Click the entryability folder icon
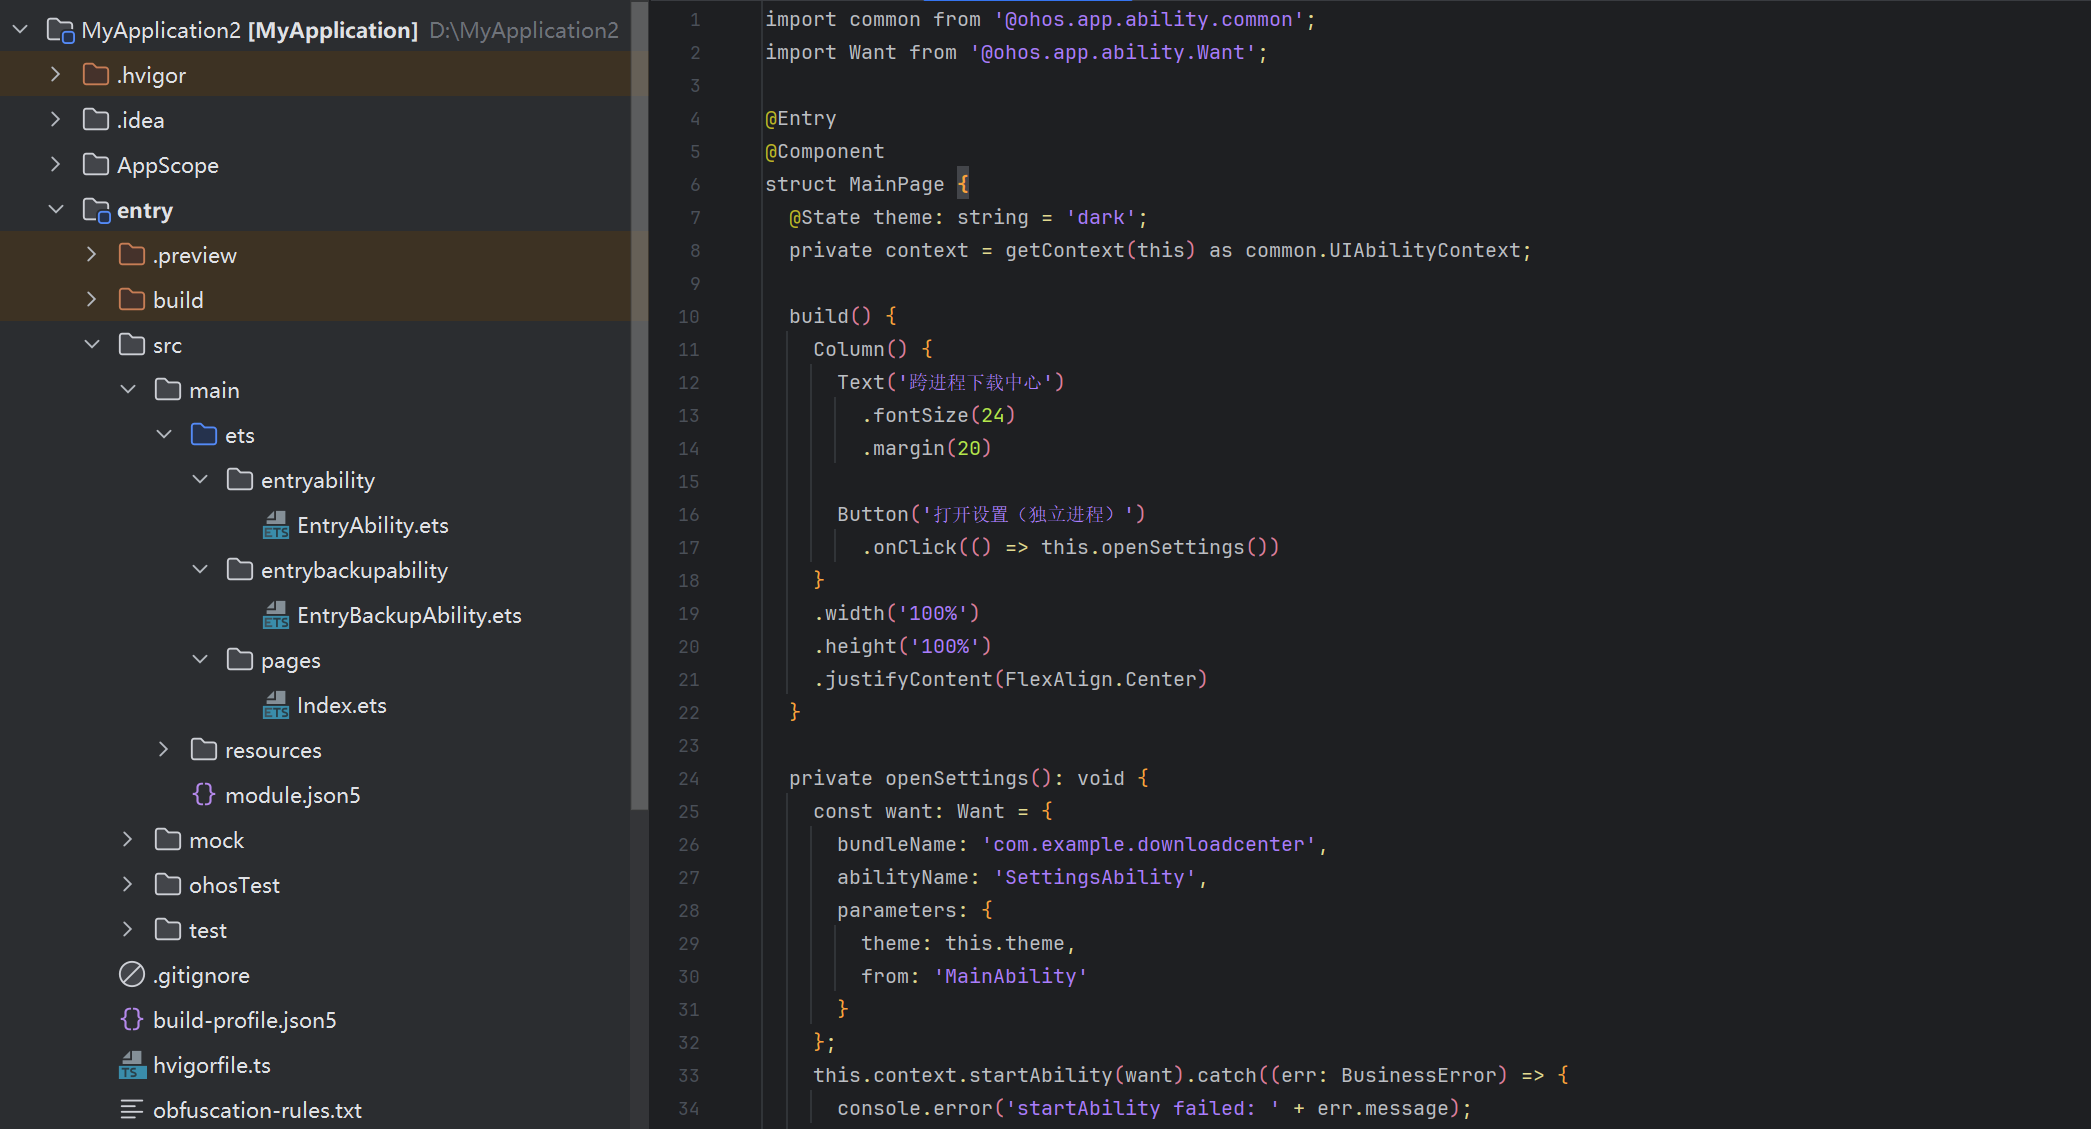The image size is (2091, 1129). [x=240, y=480]
